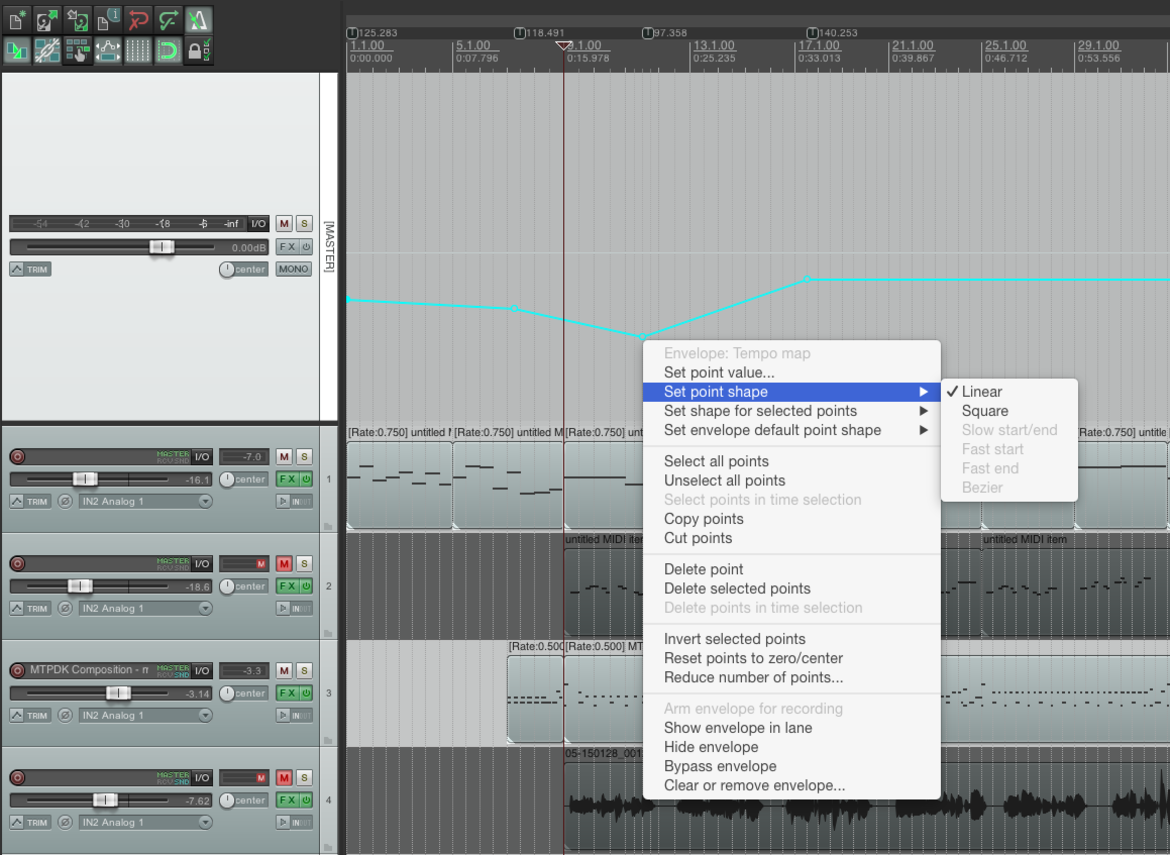
Task: Click master track TRIM envelope button
Action: [31, 269]
